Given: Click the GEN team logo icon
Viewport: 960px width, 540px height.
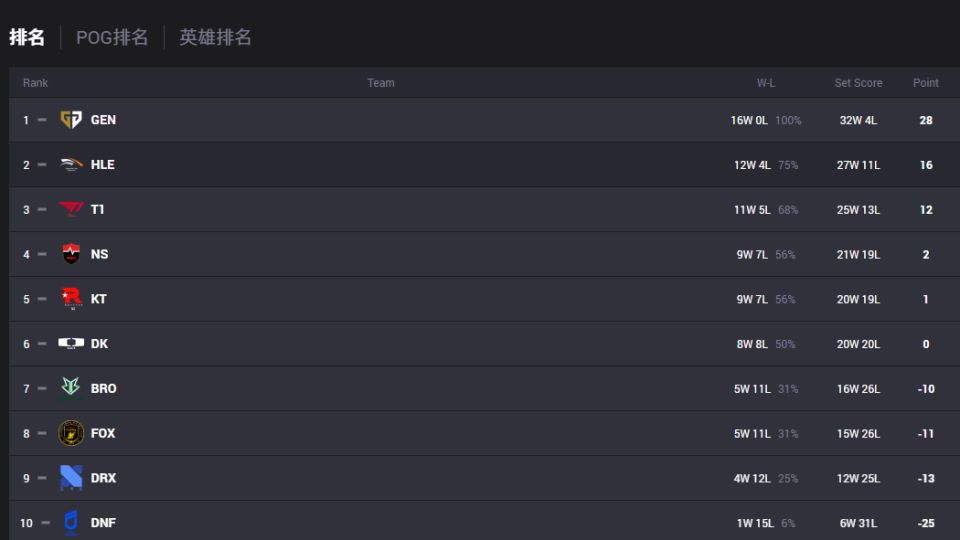Looking at the screenshot, I should pyautogui.click(x=71, y=119).
